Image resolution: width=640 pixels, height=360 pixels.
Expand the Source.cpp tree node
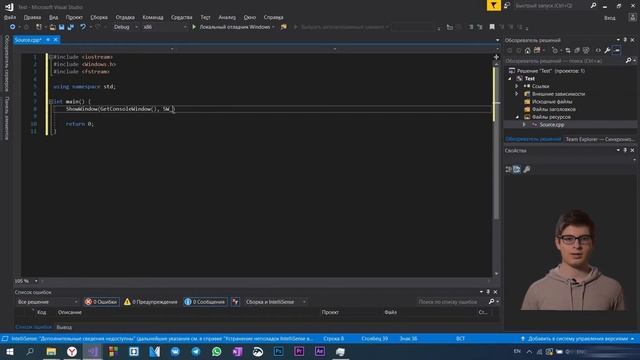[524, 124]
